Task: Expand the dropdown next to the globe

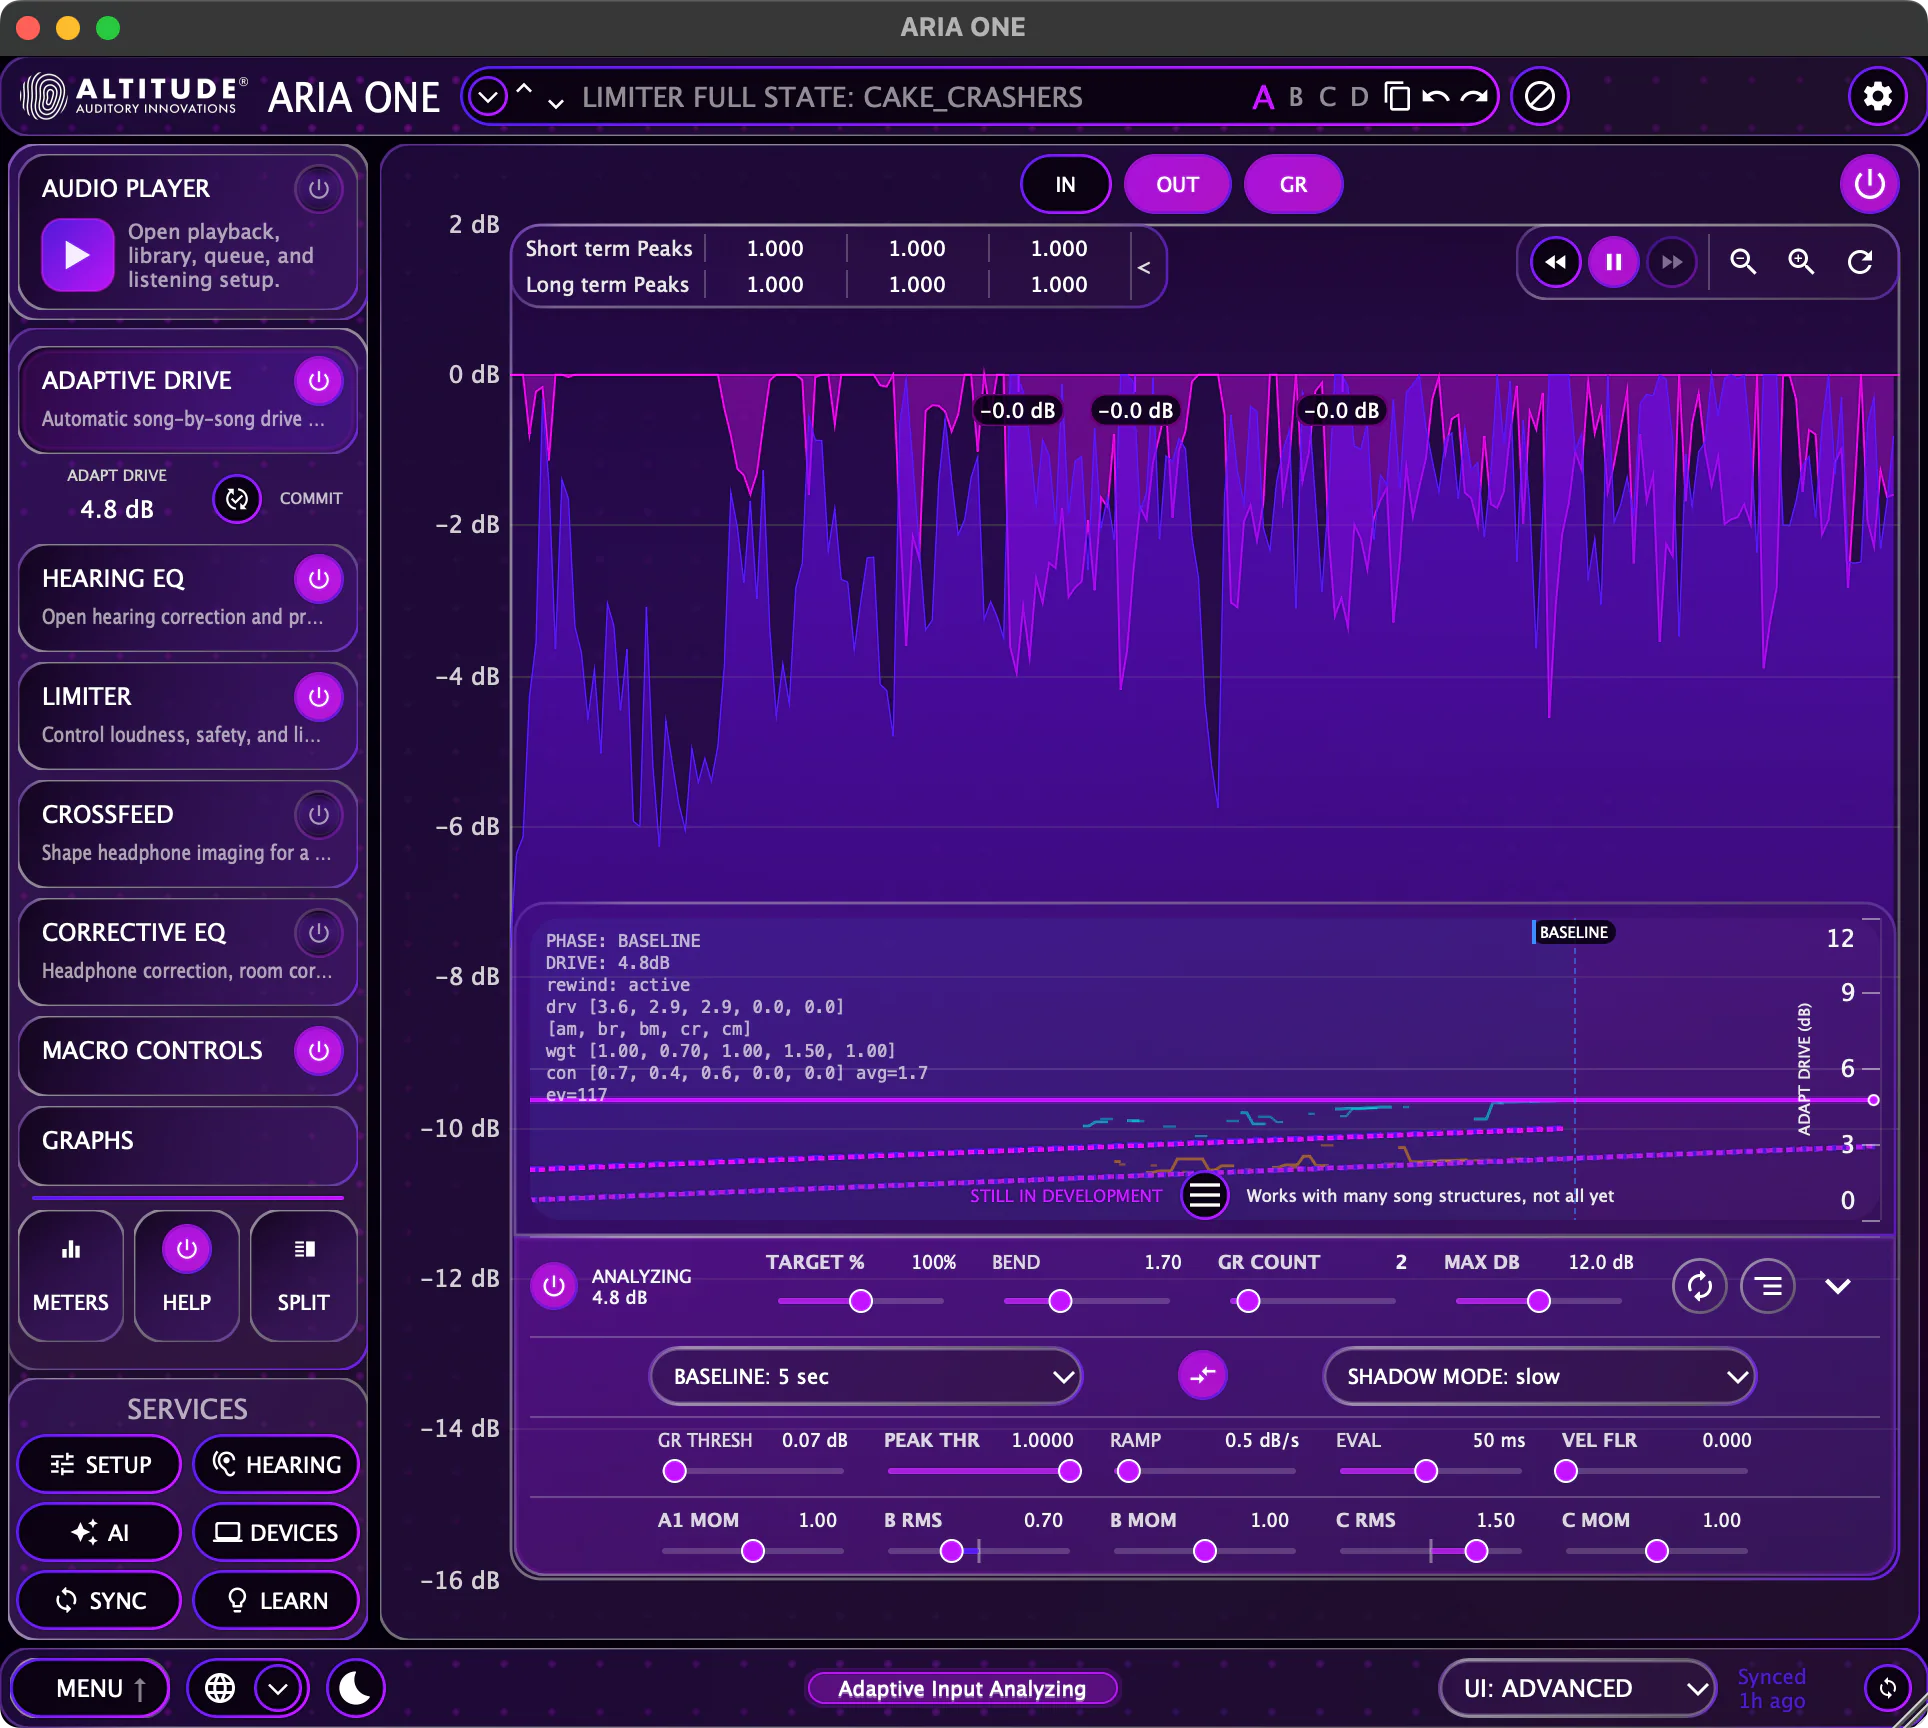Action: pyautogui.click(x=278, y=1689)
